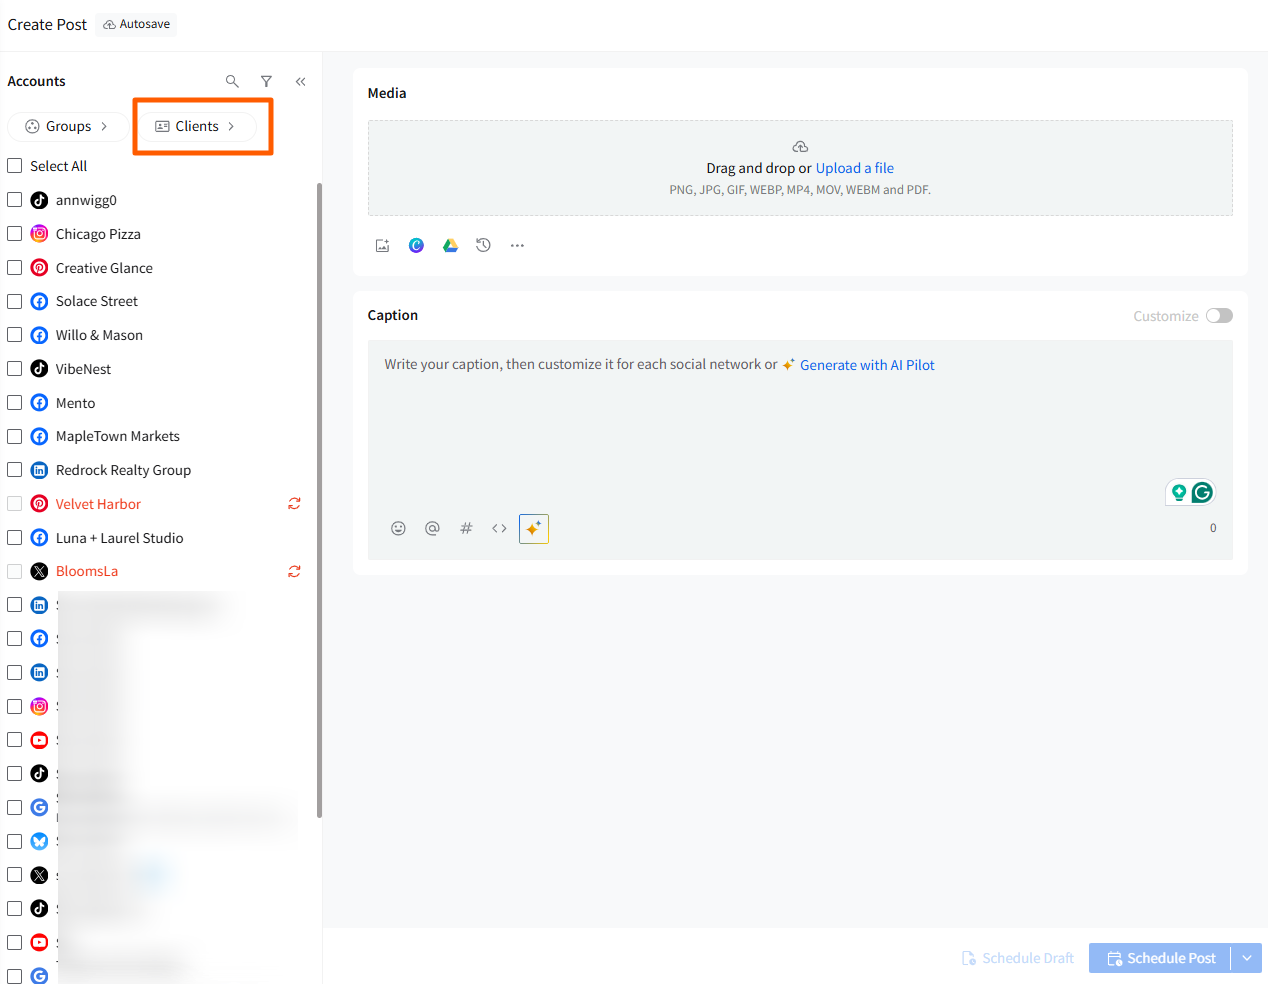Screen dimensions: 1268x984
Task: Click the Schedule Post button
Action: coord(1161,958)
